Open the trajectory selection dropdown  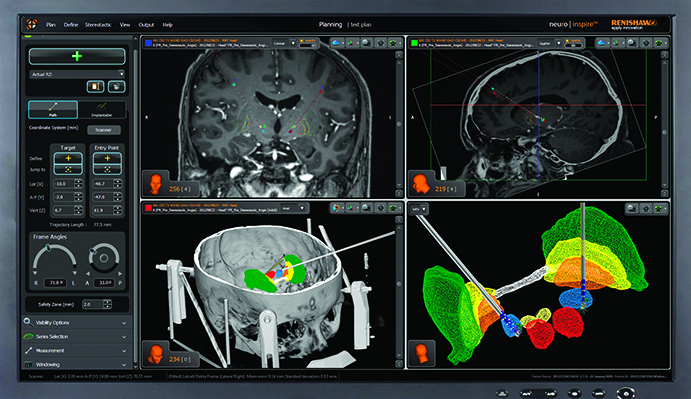[x=77, y=74]
